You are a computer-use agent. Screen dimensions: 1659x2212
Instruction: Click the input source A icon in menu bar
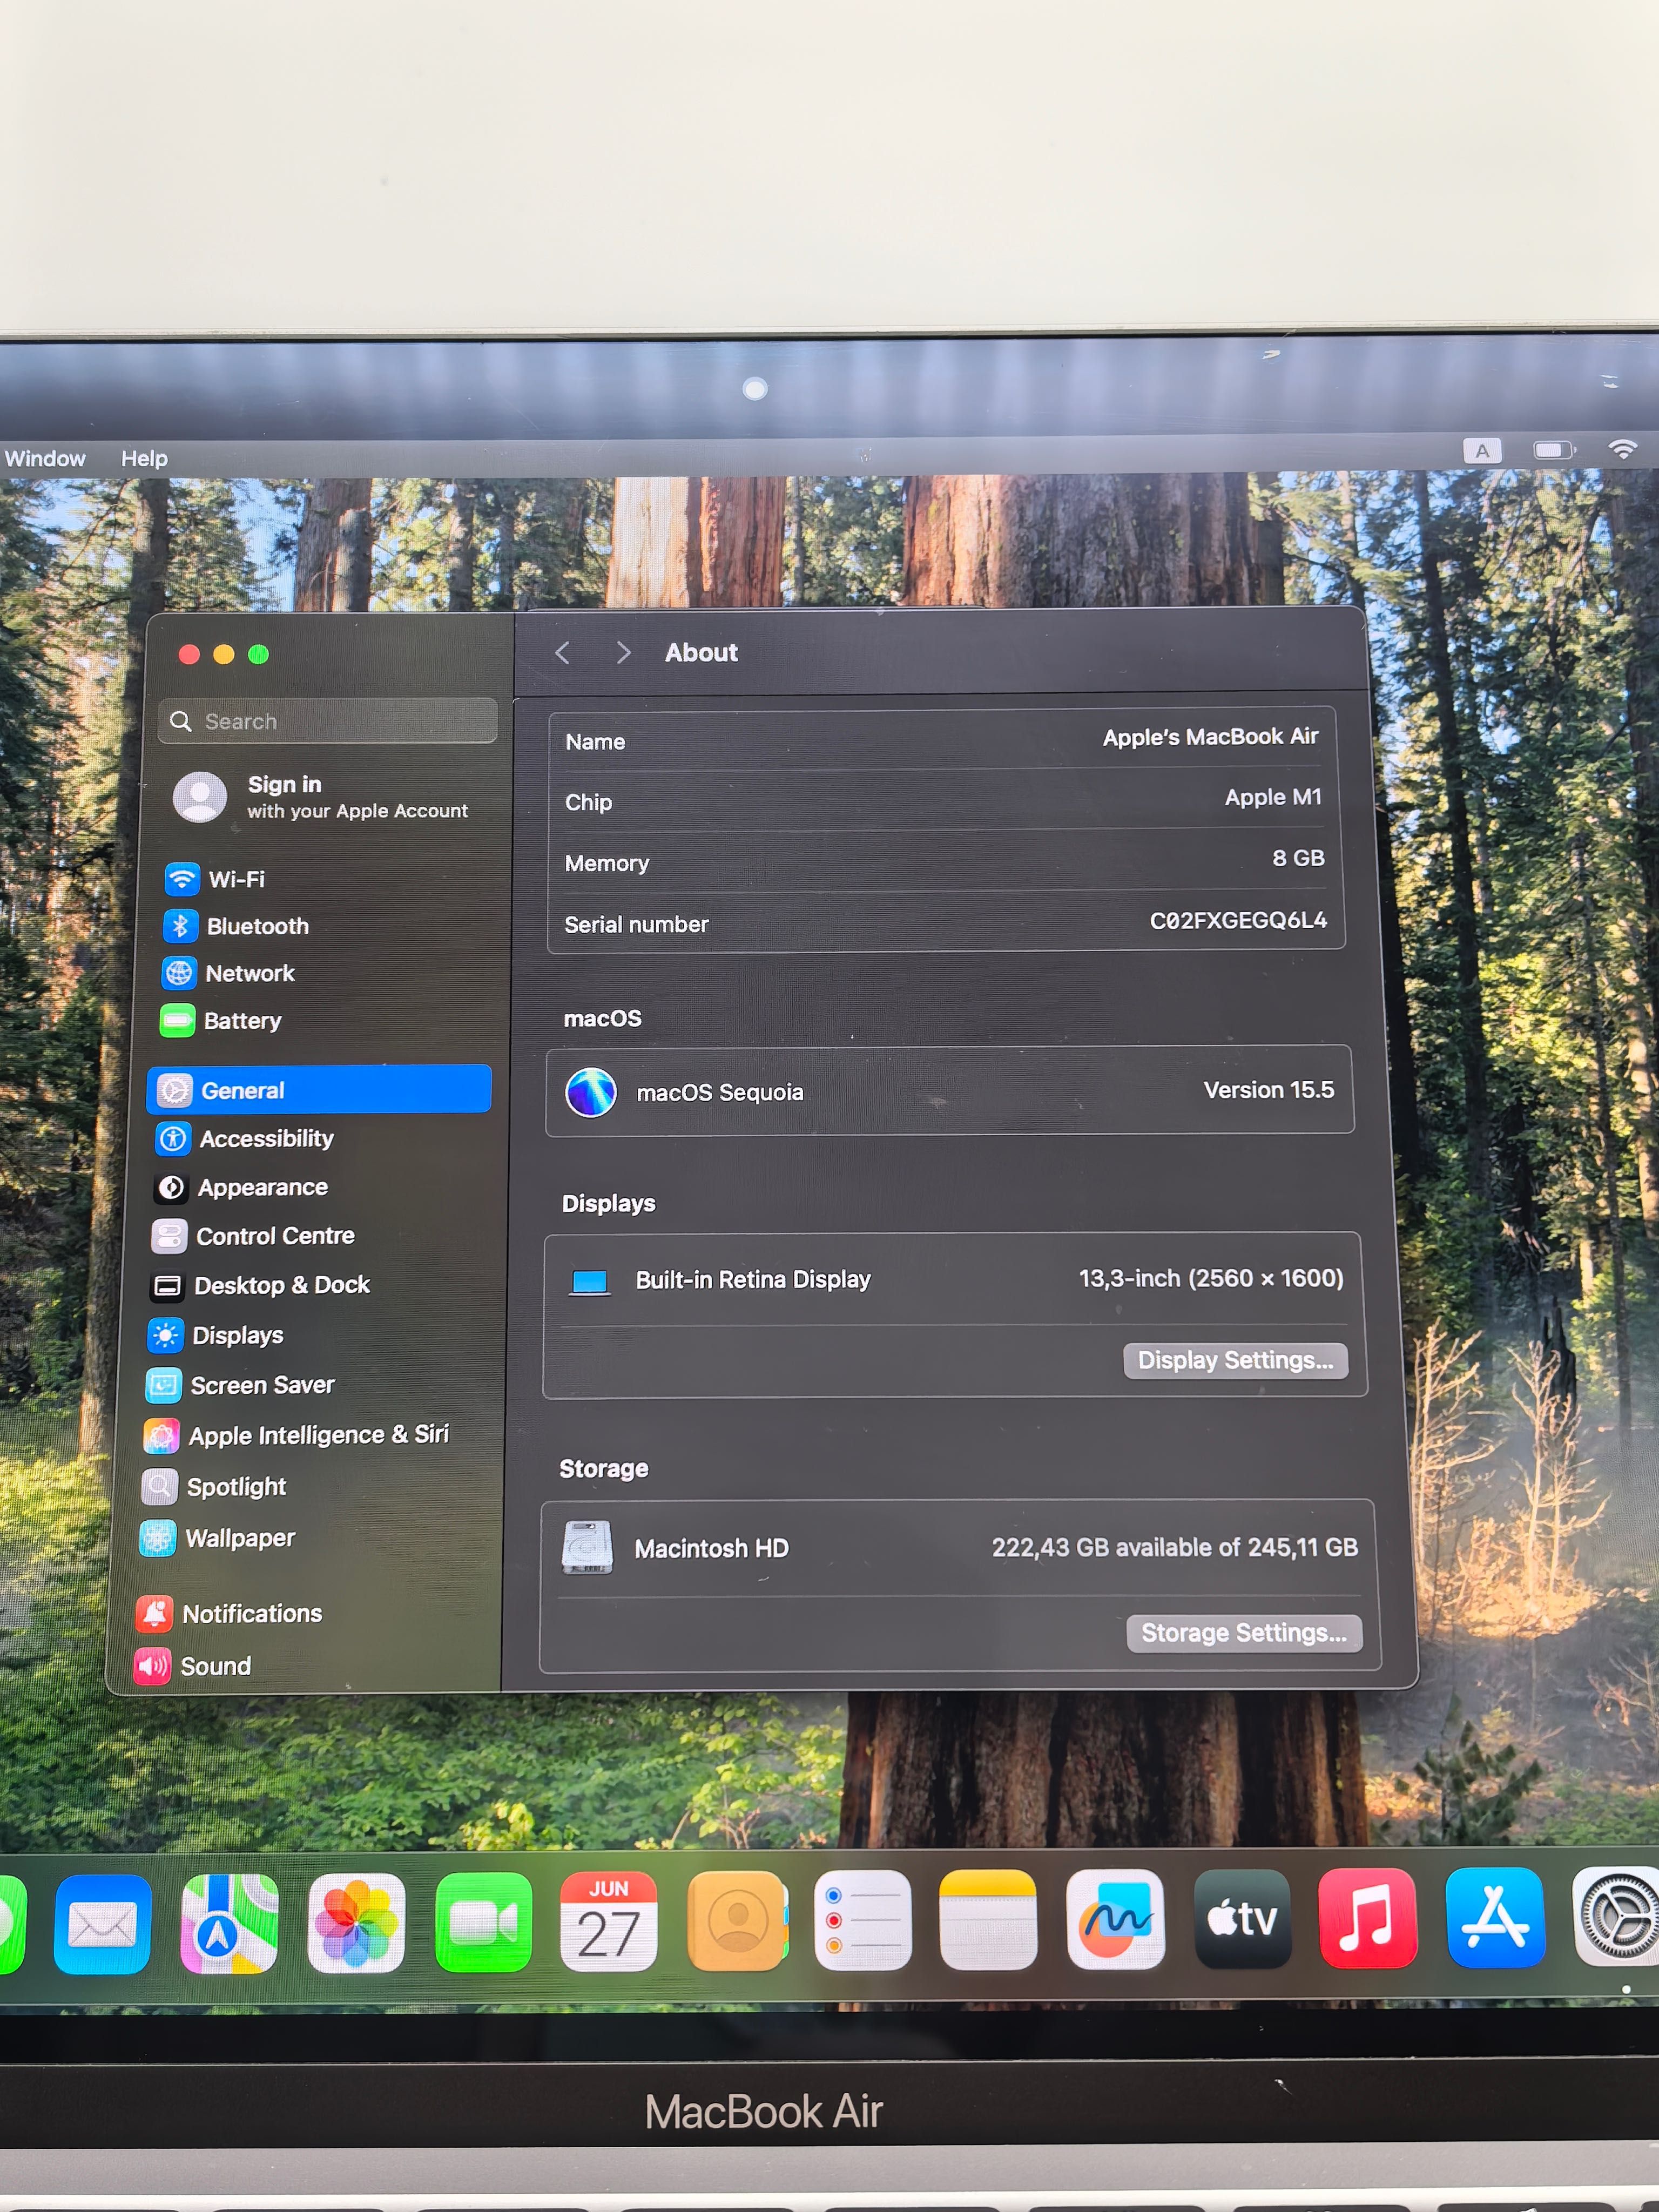tap(1482, 450)
